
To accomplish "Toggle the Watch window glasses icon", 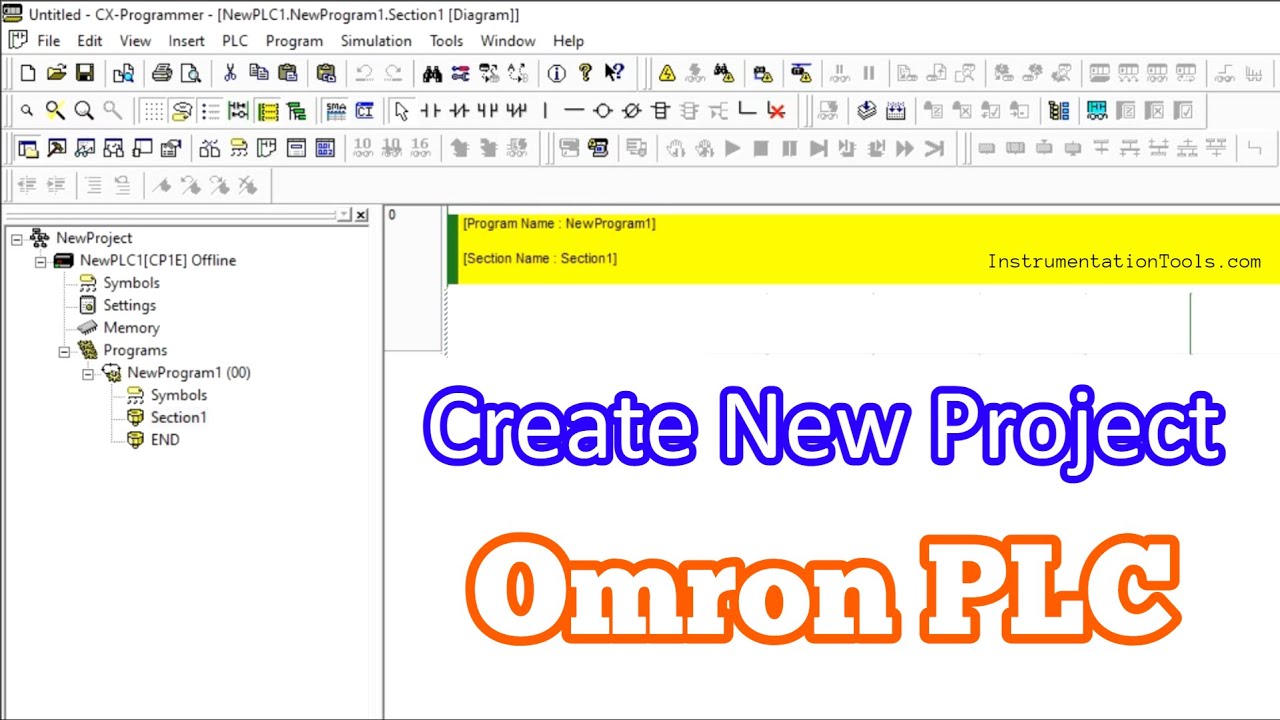I will [85, 149].
